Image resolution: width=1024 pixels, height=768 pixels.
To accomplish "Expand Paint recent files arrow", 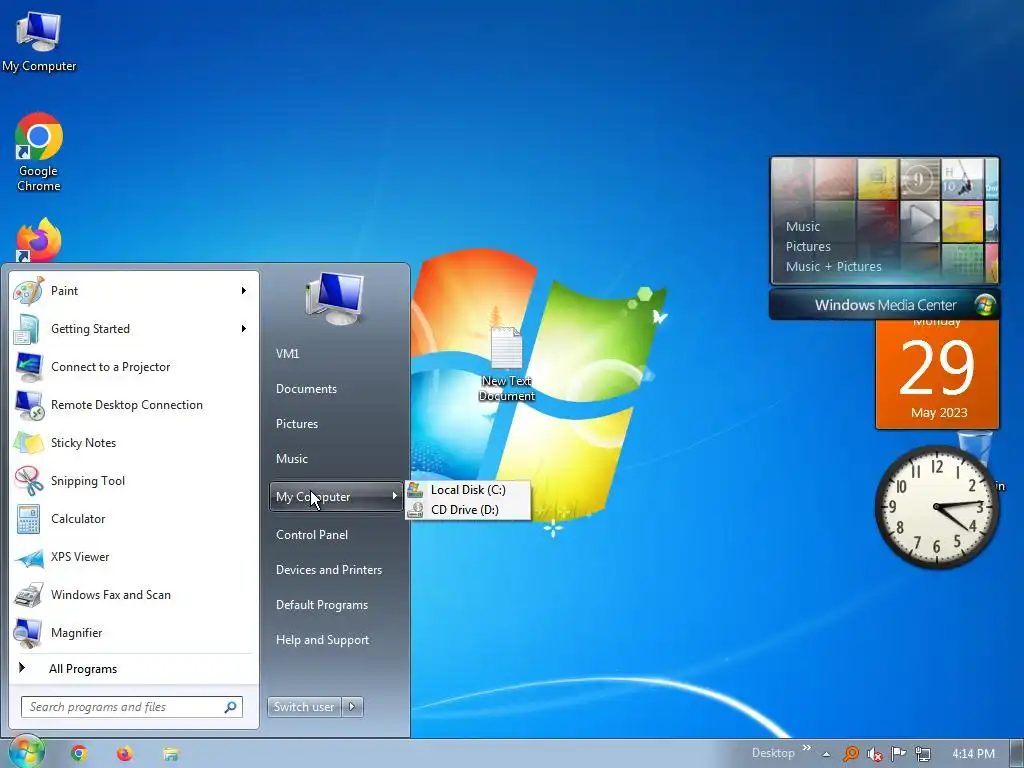I will click(x=244, y=291).
